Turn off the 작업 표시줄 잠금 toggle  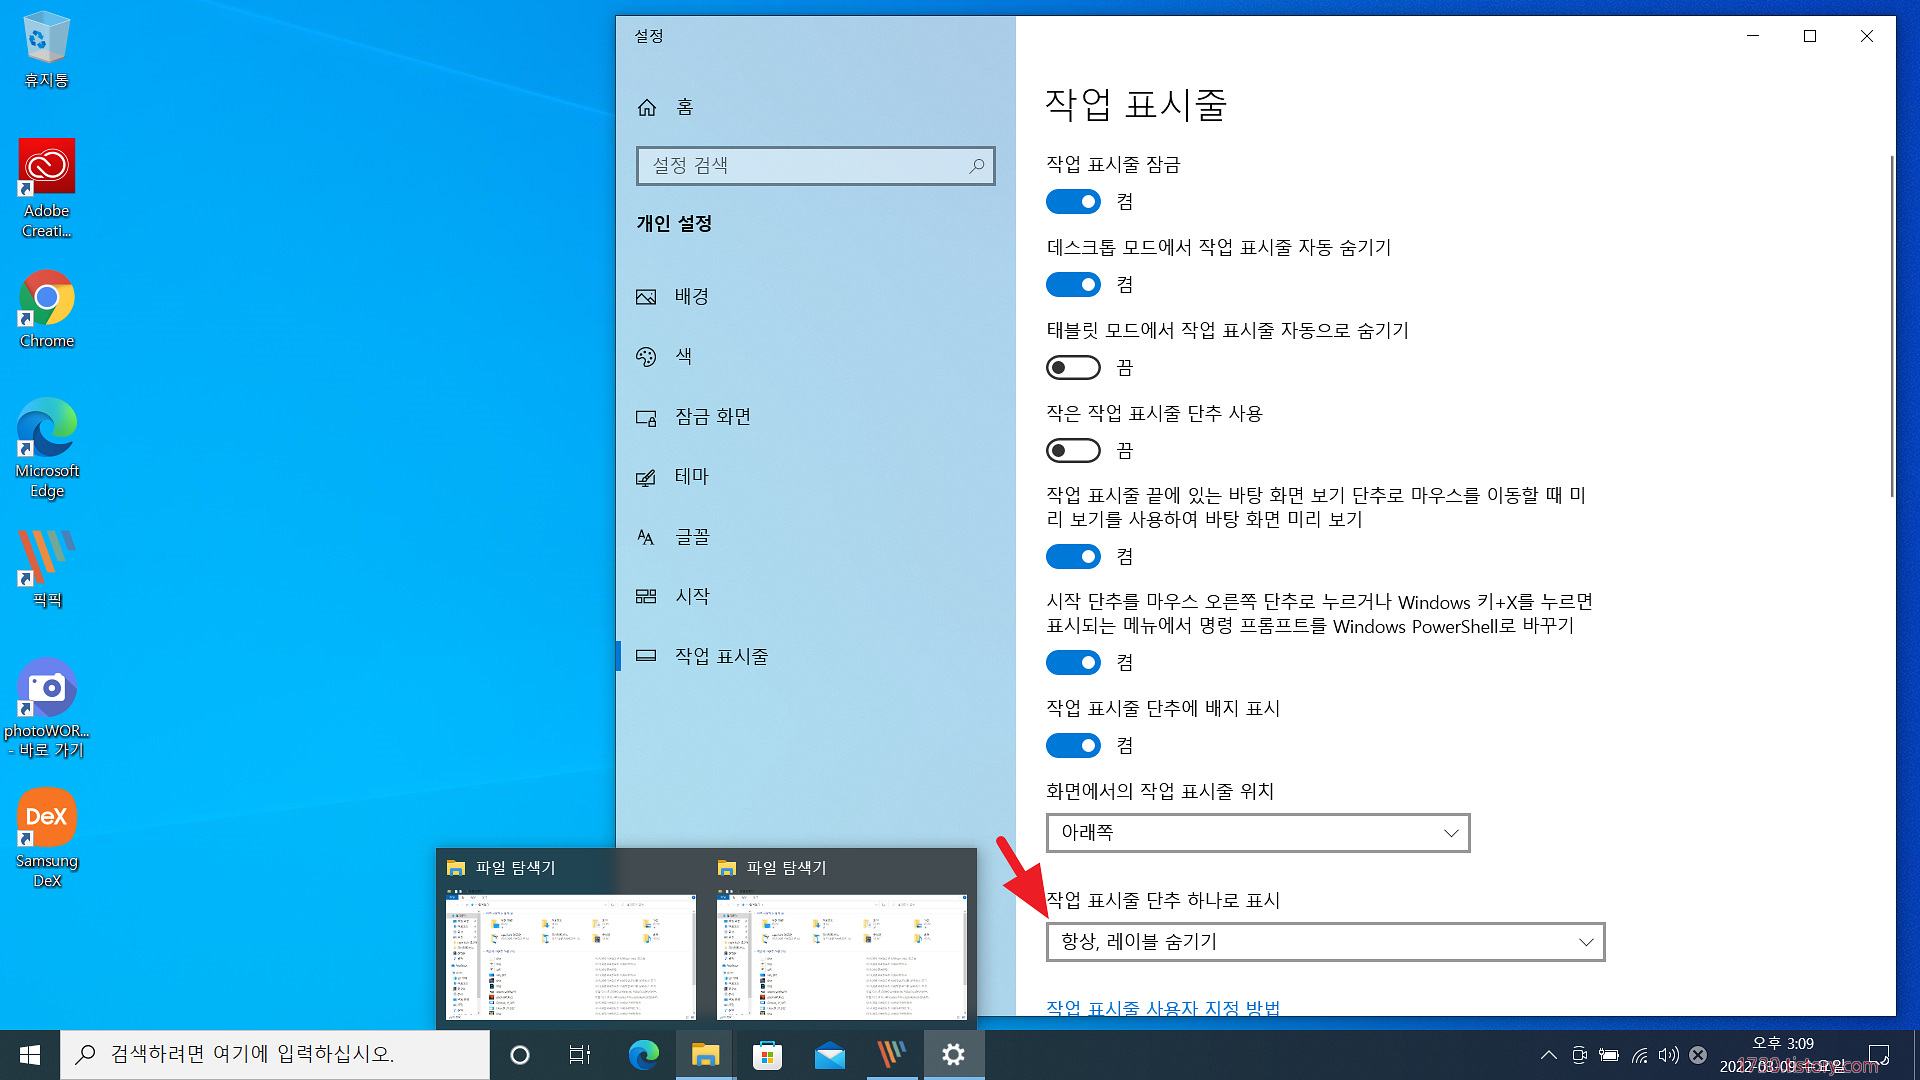[1073, 202]
